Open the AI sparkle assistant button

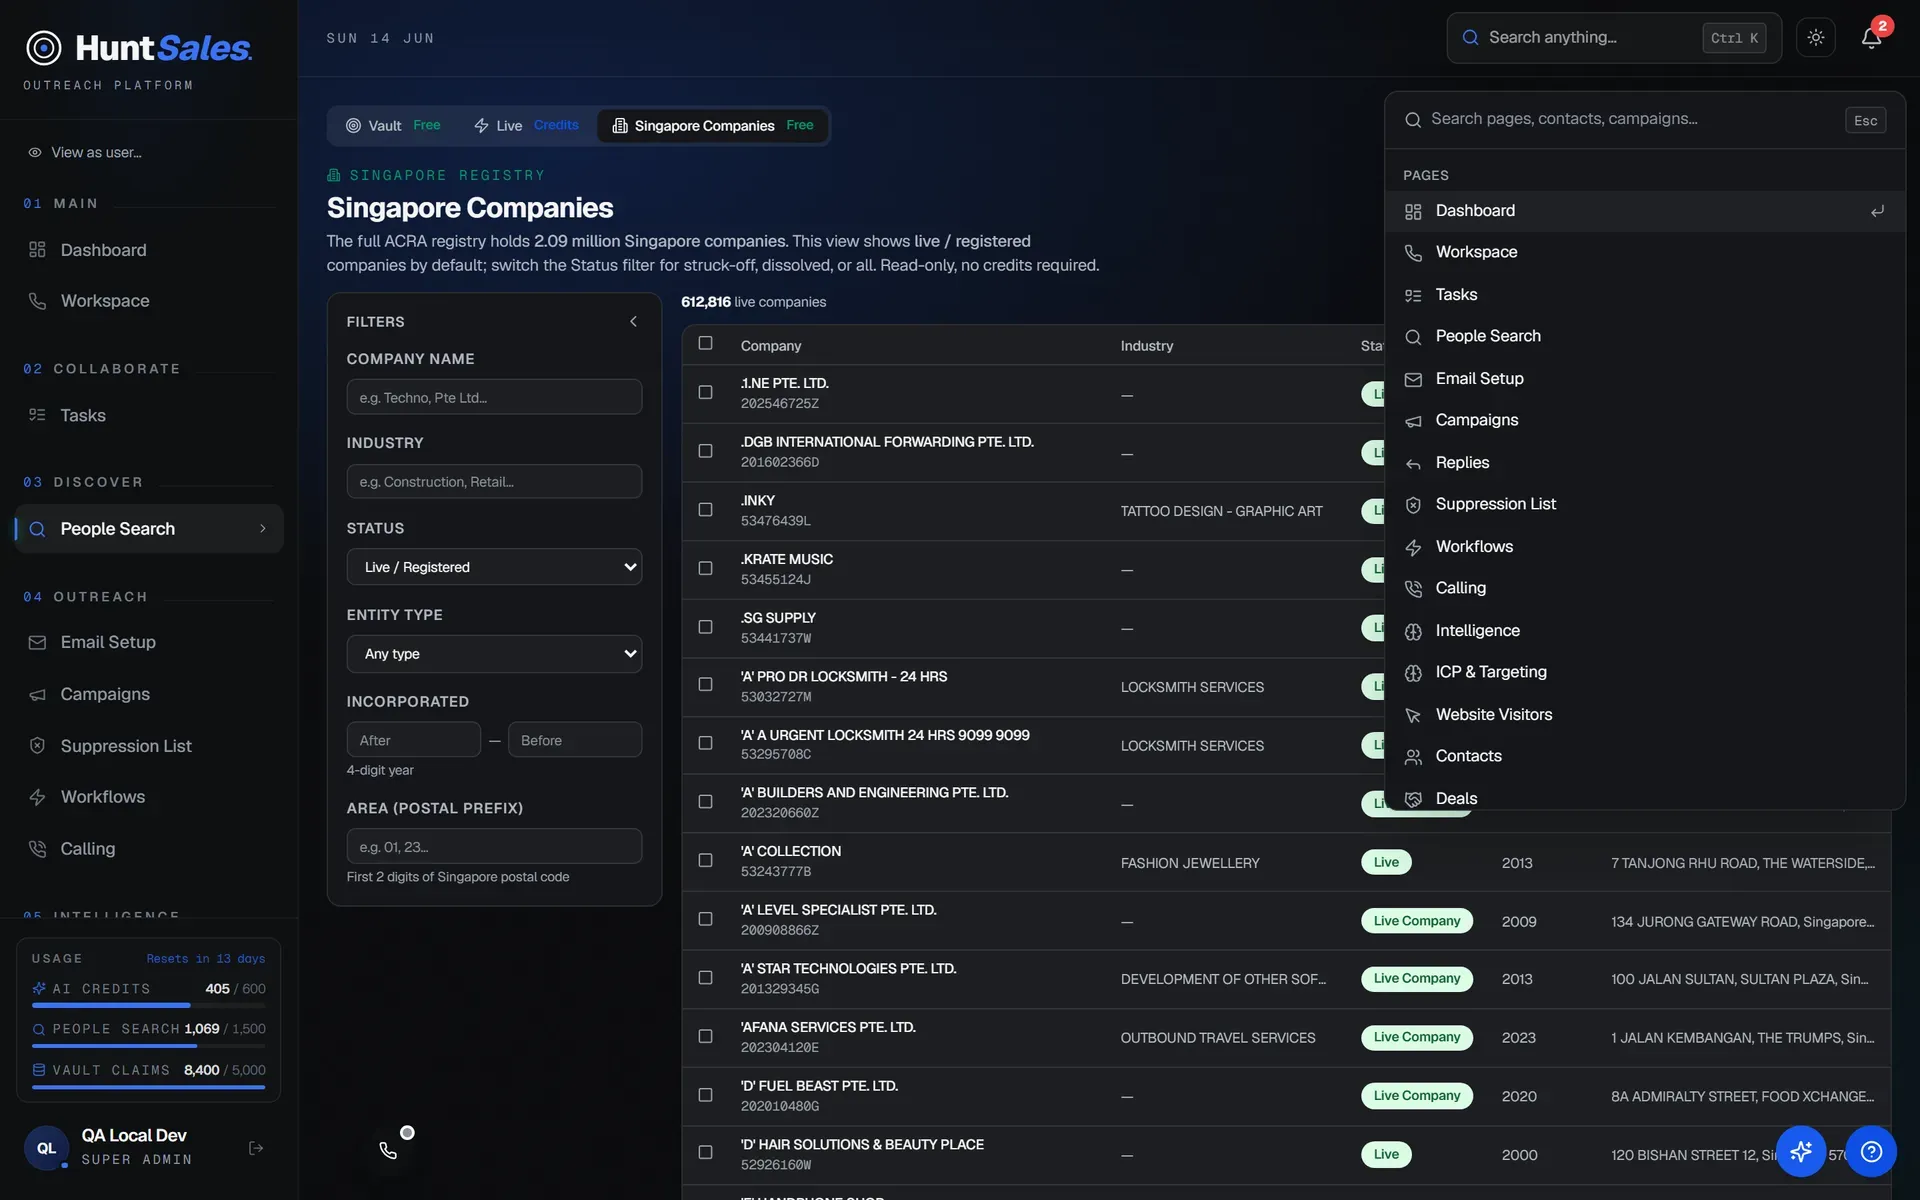[1801, 1152]
